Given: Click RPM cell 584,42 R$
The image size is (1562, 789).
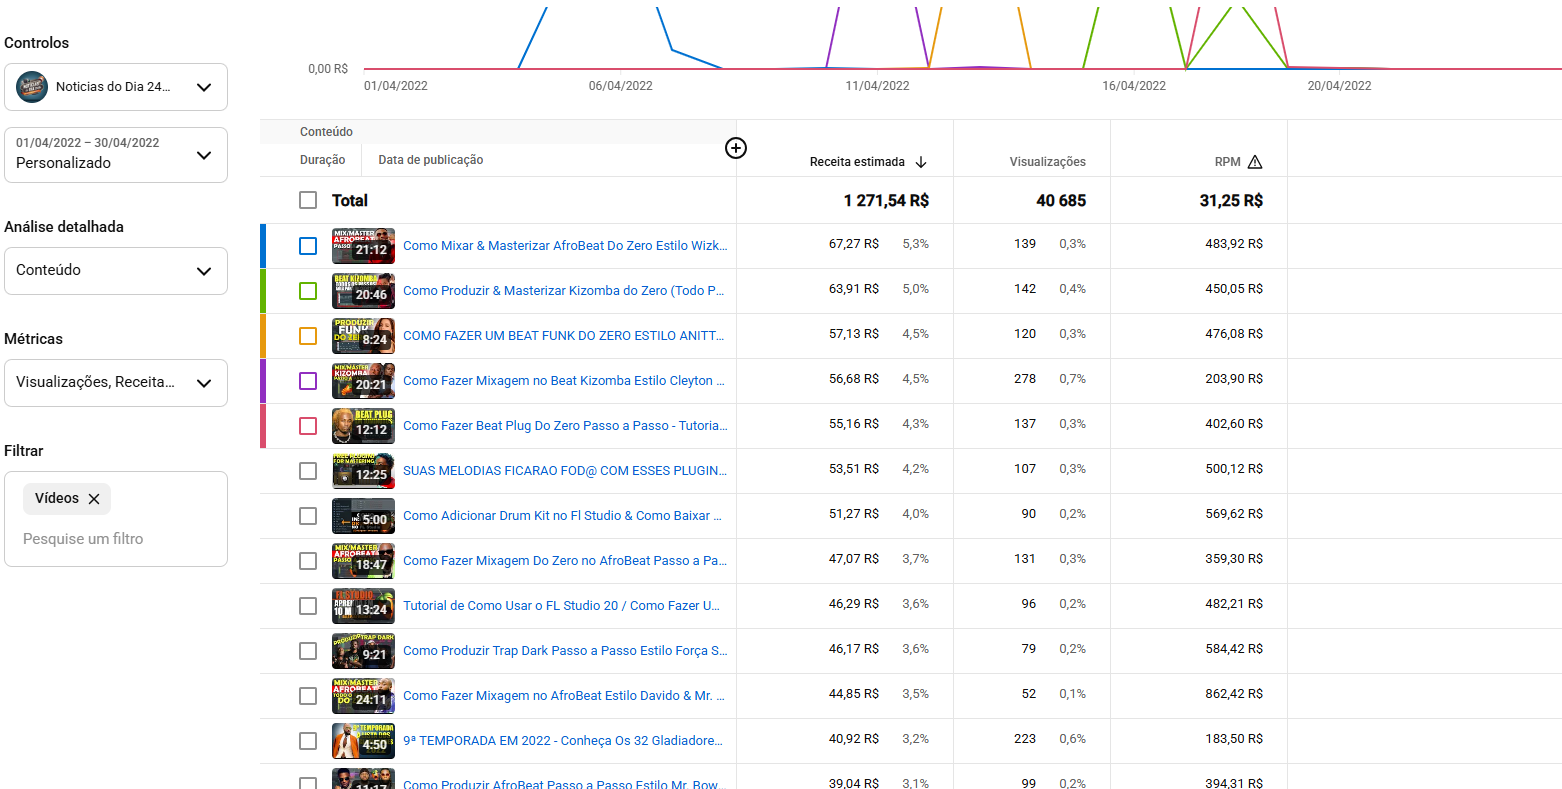Looking at the screenshot, I should (1234, 649).
